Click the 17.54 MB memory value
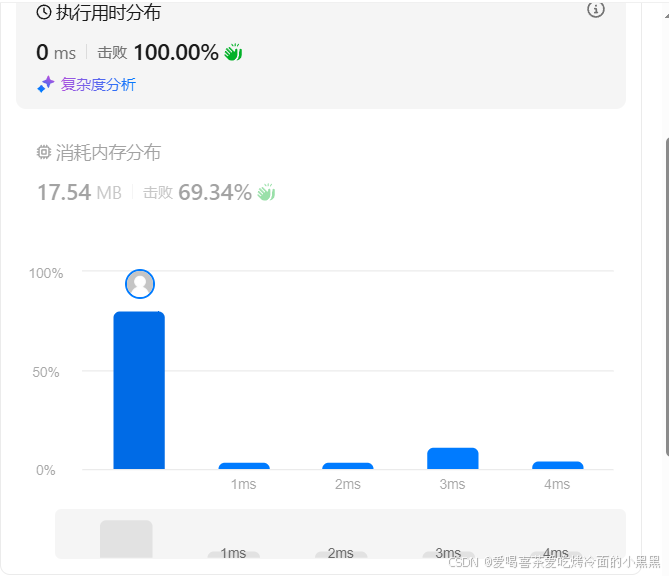The width and height of the screenshot is (669, 576). pos(79,192)
